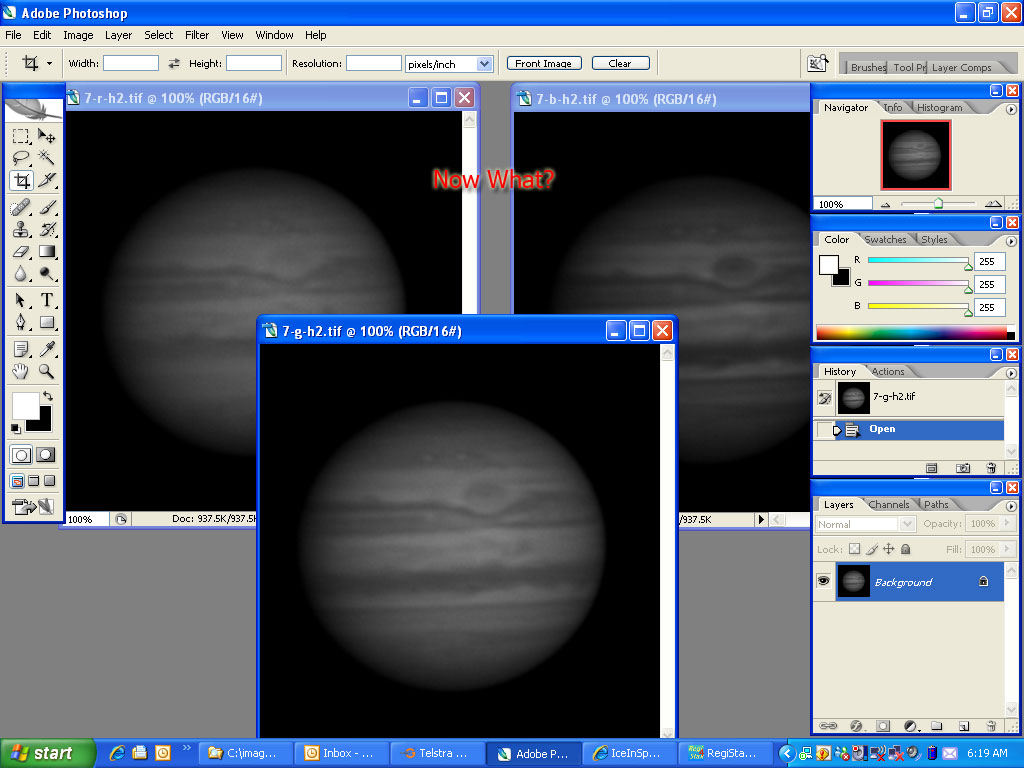Select the Rectangular Marquee tool
Viewport: 1024px width, 768px height.
tap(21, 136)
